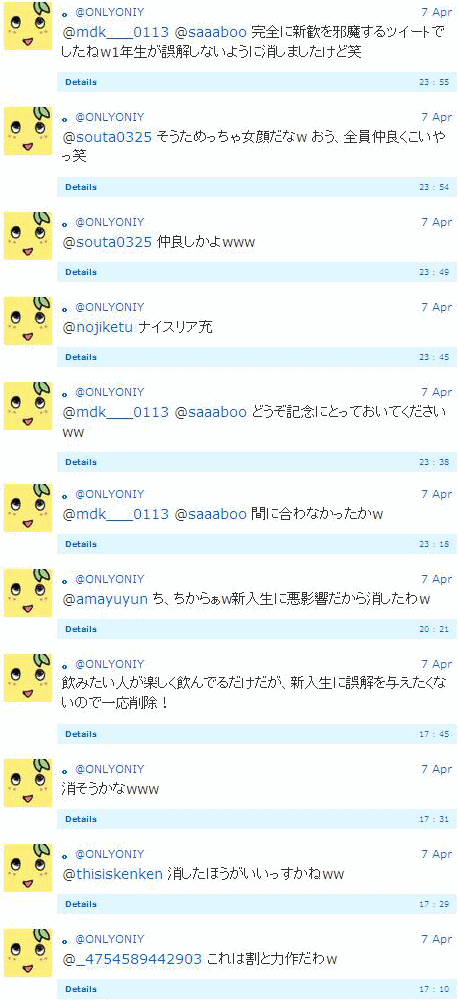Image resolution: width=458 pixels, height=1000 pixels.
Task: Open @_4754589442903 profile mention
Action: [132, 959]
